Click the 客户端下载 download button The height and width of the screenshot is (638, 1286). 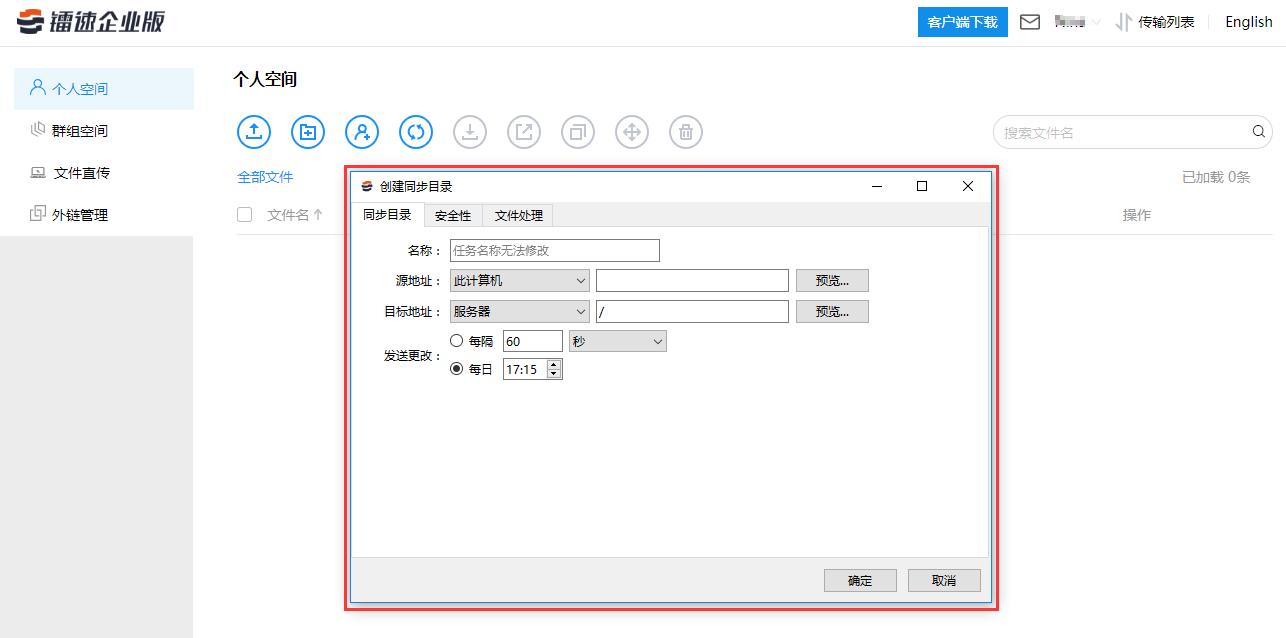click(x=962, y=21)
